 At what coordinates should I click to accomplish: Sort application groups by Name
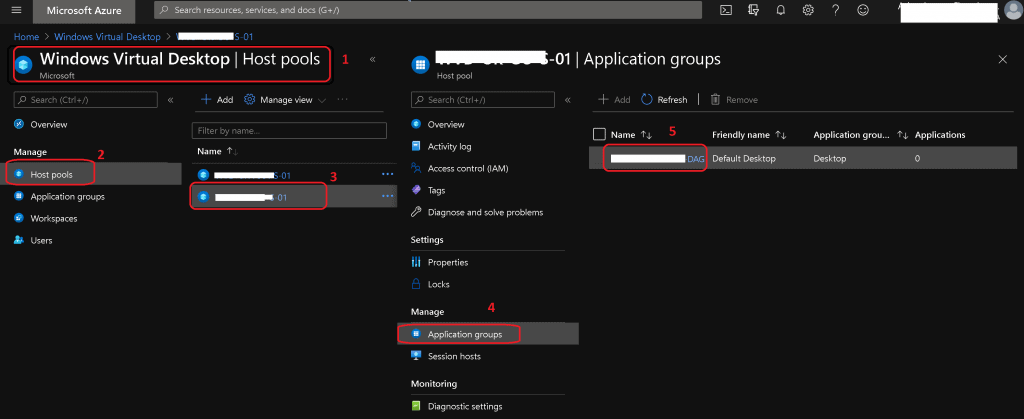point(631,134)
